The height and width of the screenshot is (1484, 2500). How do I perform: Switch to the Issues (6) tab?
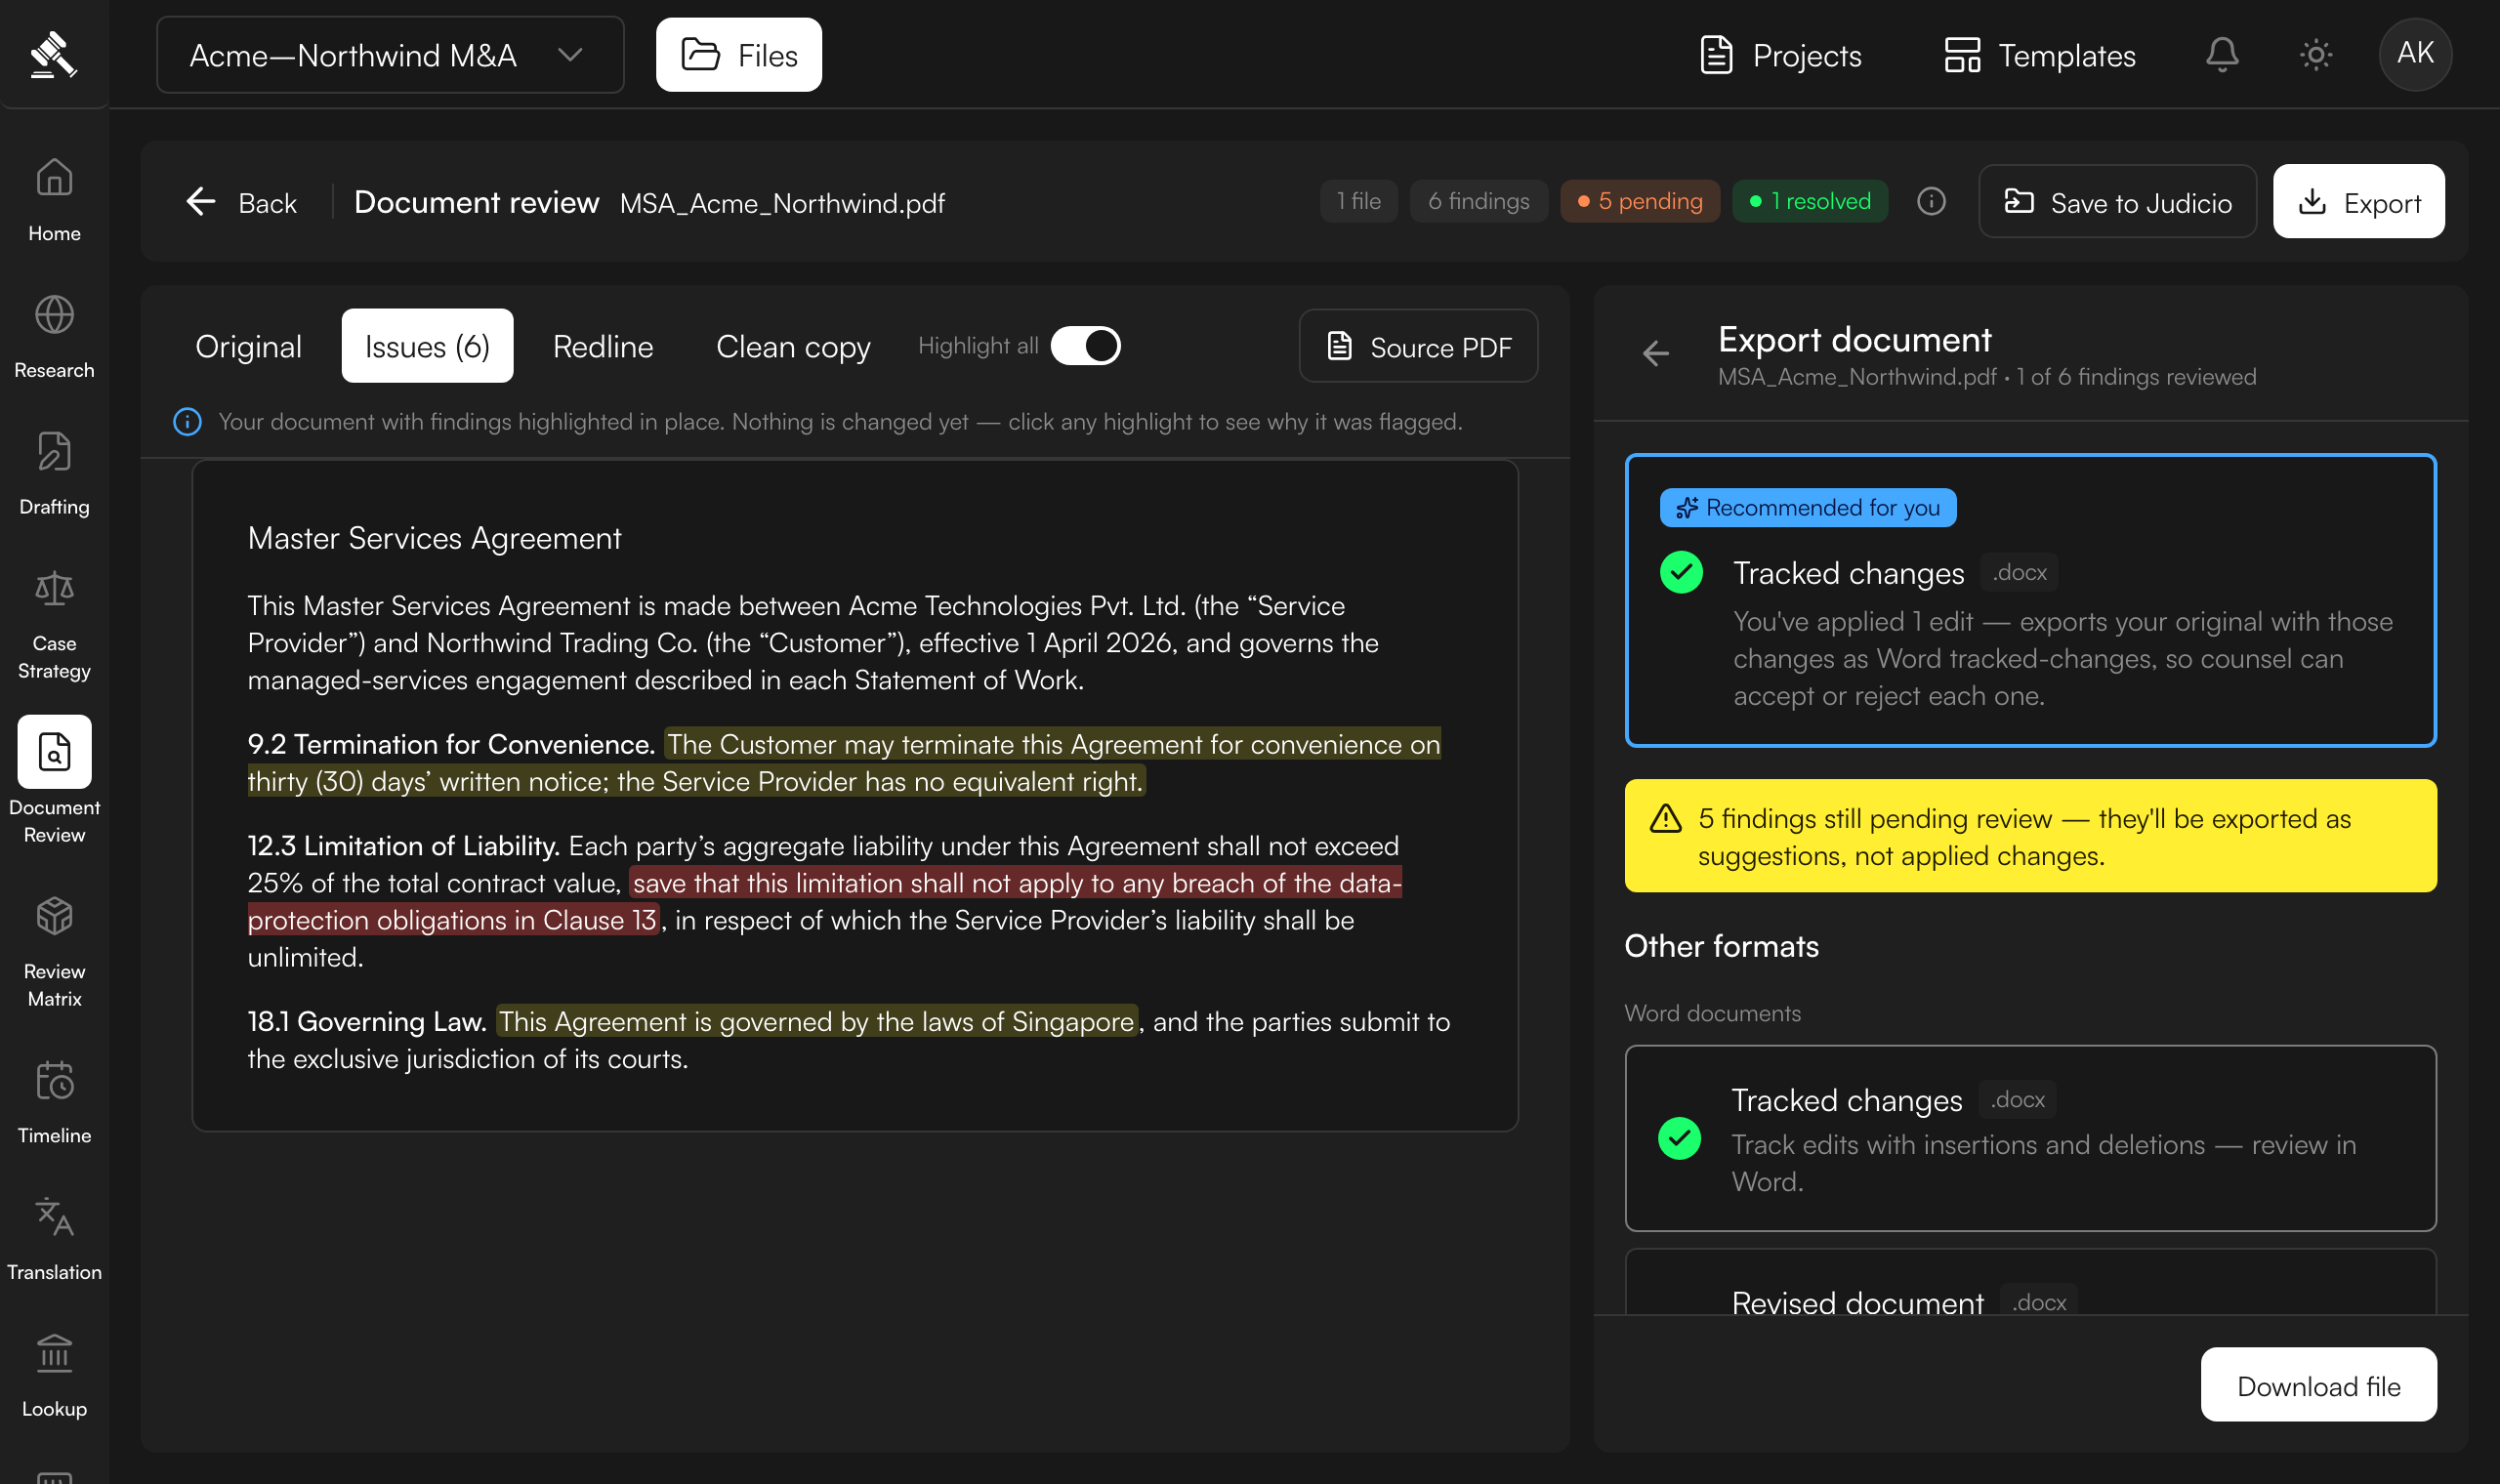point(427,346)
